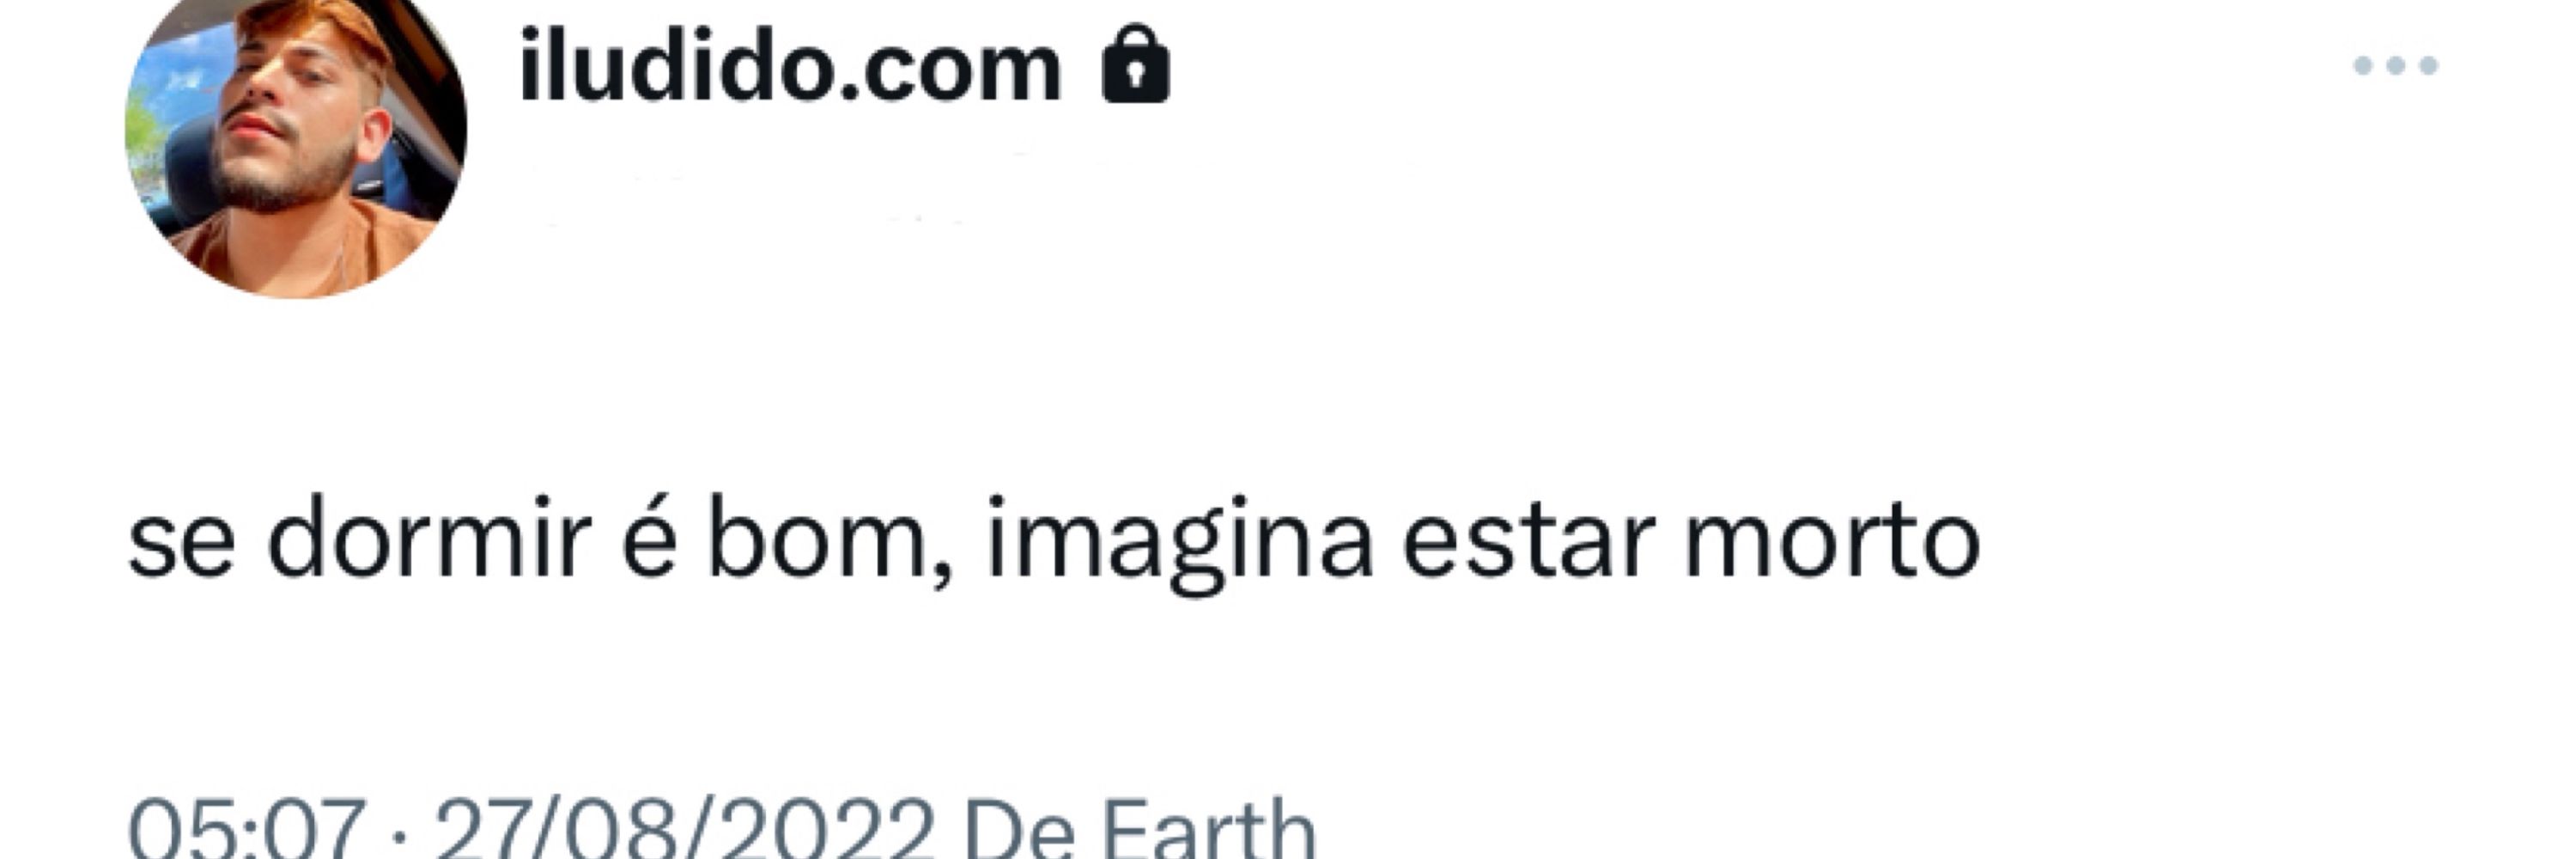Open the three-dot more options menu
This screenshot has width=2576, height=859.
2395,66
